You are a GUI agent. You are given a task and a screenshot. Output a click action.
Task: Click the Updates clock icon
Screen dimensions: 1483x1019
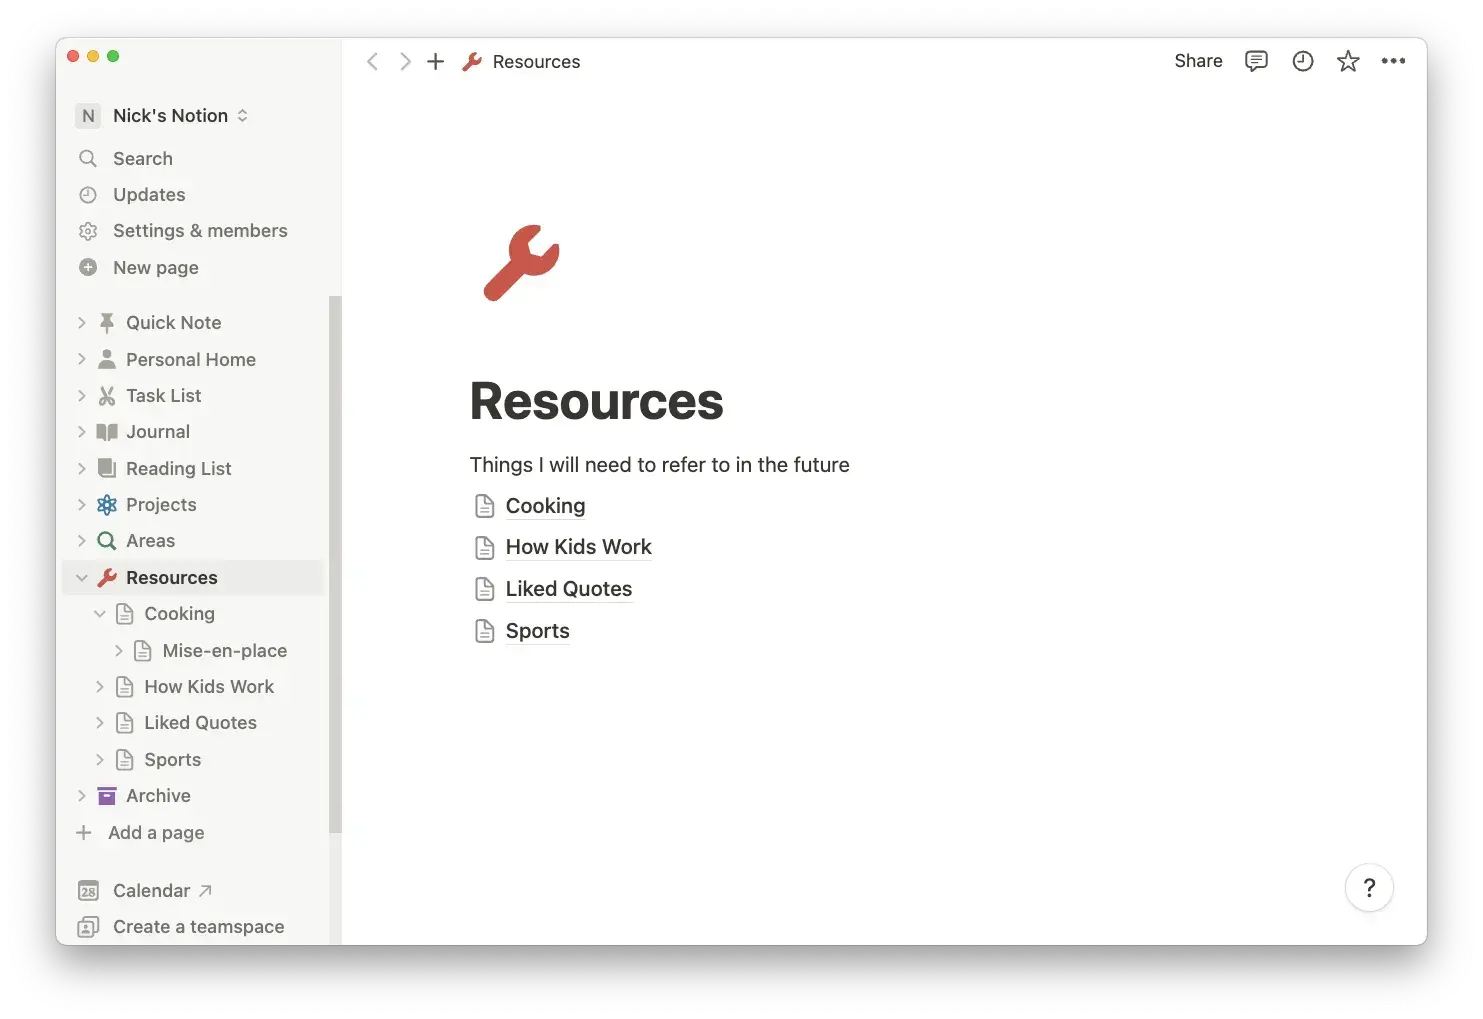pyautogui.click(x=88, y=194)
